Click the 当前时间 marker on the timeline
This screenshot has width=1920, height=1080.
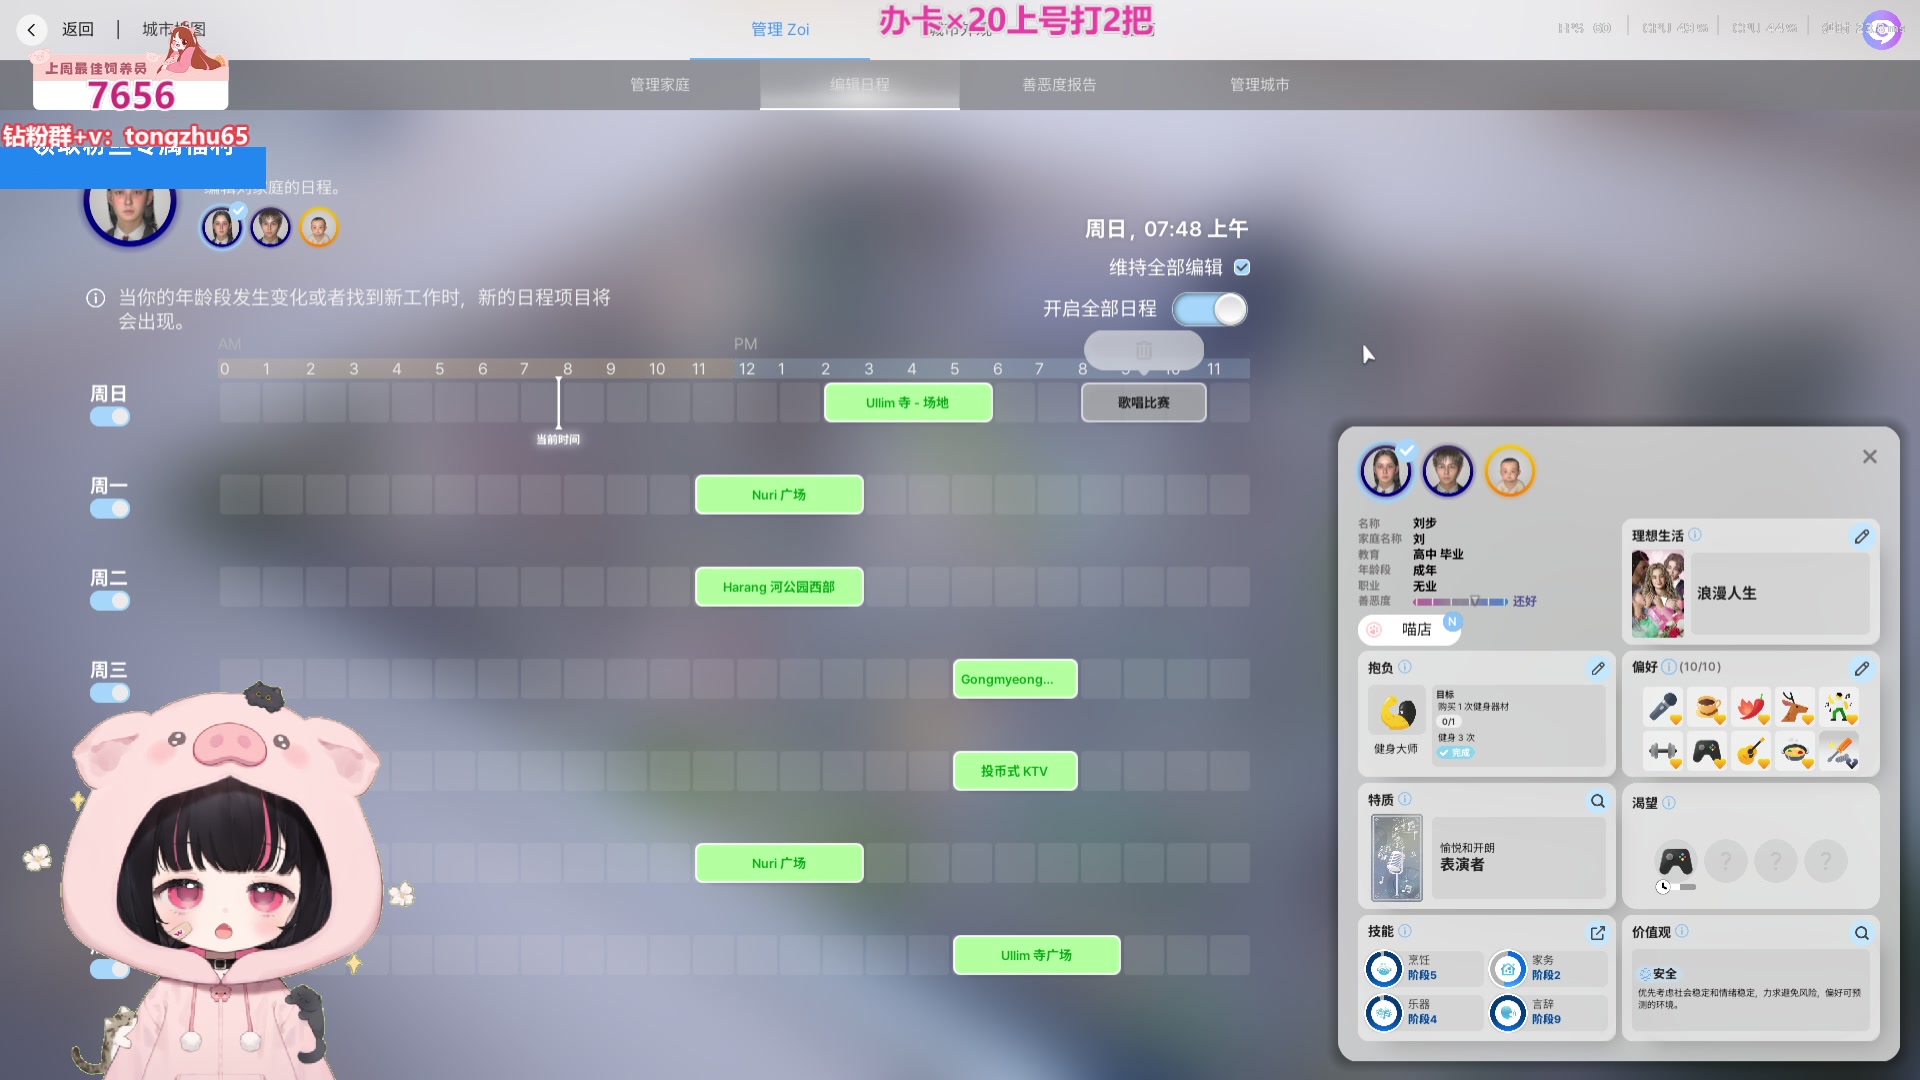tap(558, 410)
